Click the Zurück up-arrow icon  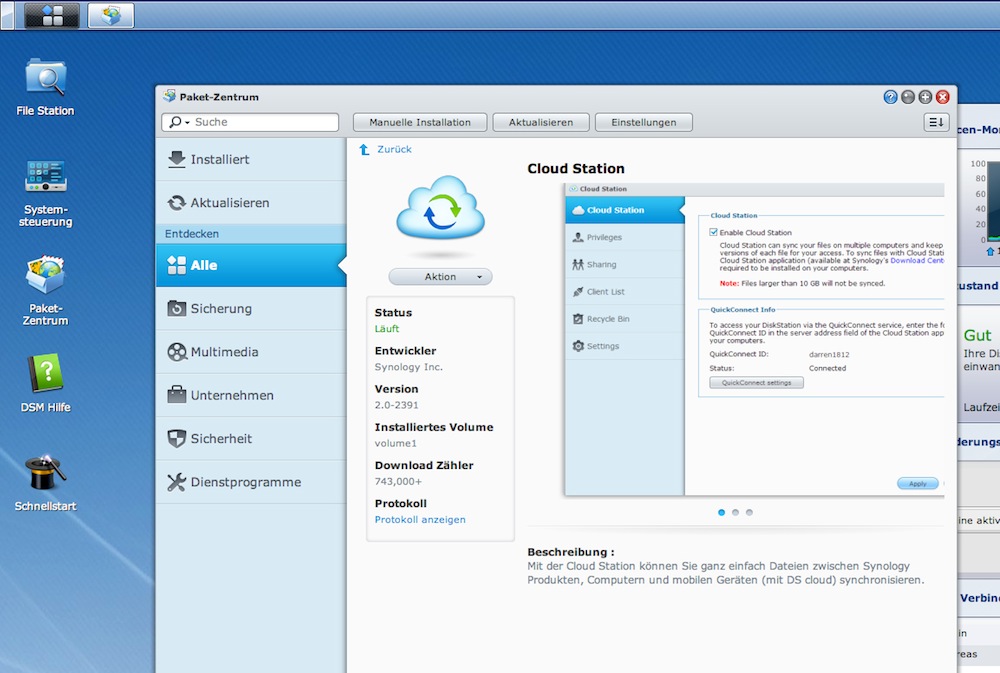click(x=364, y=149)
